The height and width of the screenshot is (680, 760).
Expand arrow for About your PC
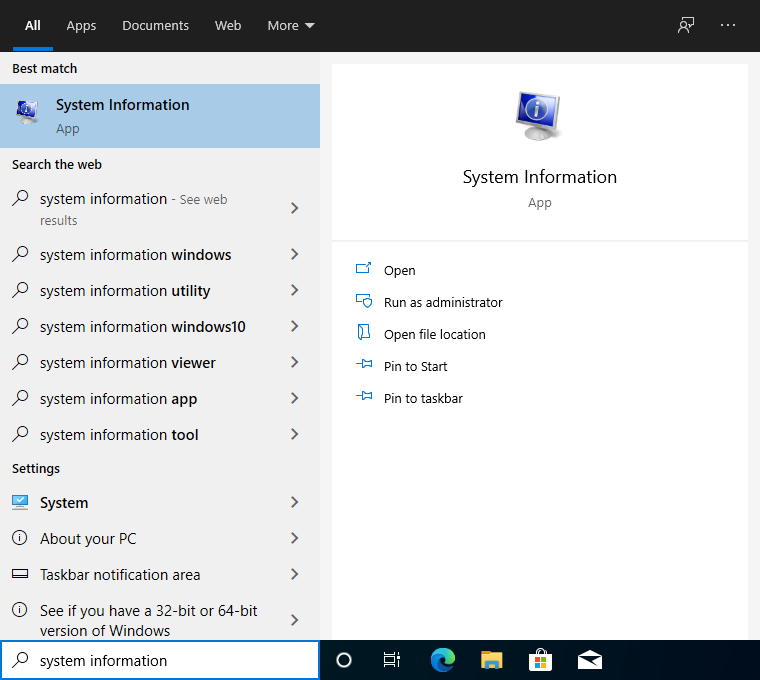coord(294,538)
